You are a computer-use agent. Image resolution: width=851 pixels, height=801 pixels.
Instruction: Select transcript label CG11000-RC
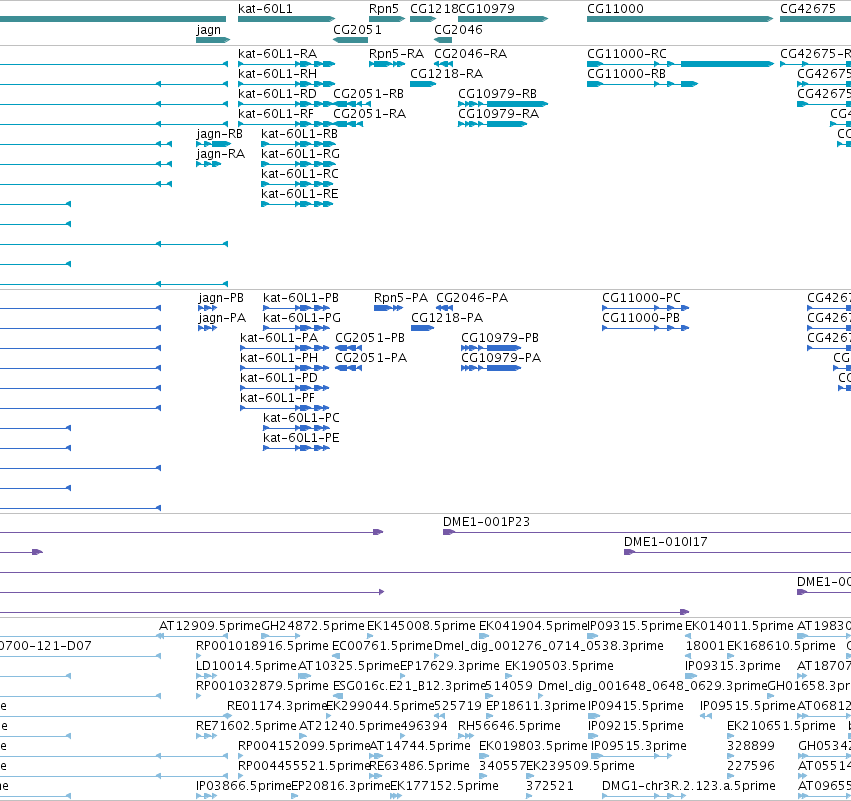click(x=627, y=54)
